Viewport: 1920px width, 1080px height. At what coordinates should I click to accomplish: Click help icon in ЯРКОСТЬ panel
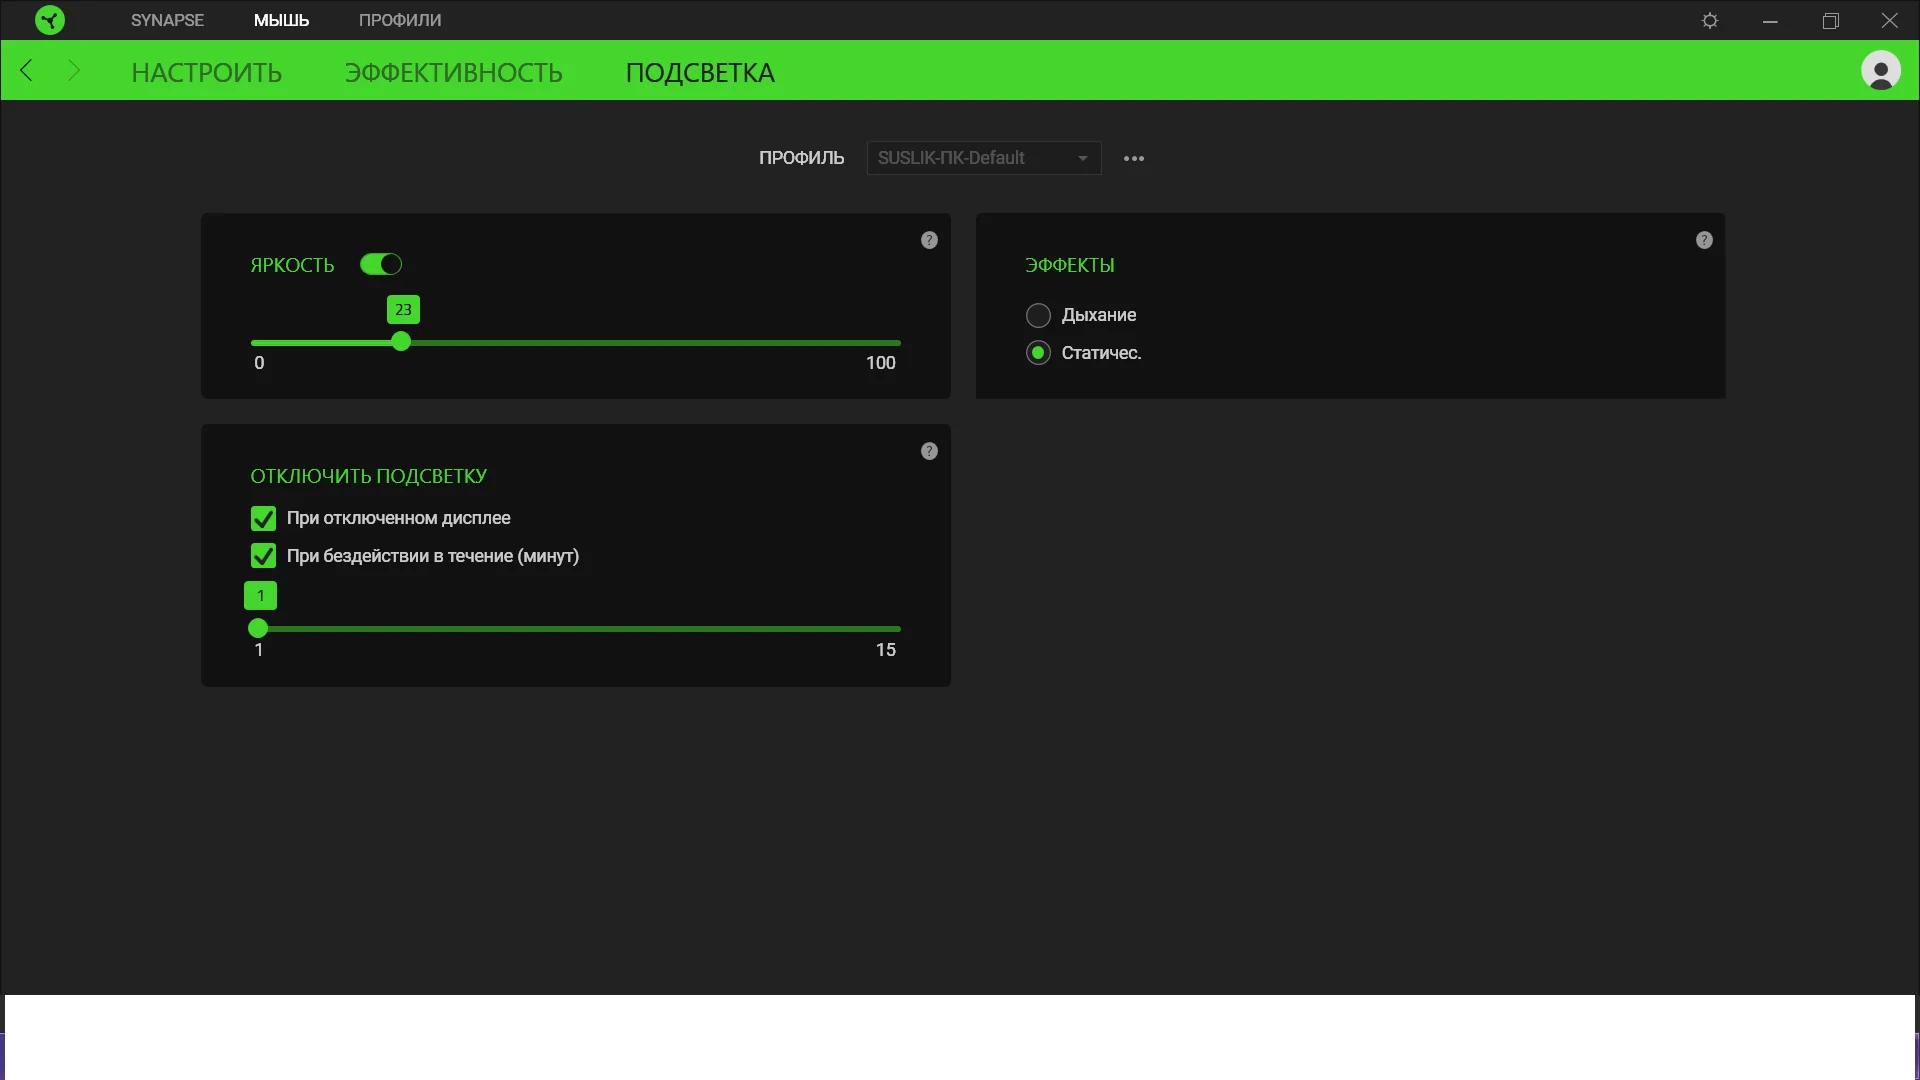[929, 240]
